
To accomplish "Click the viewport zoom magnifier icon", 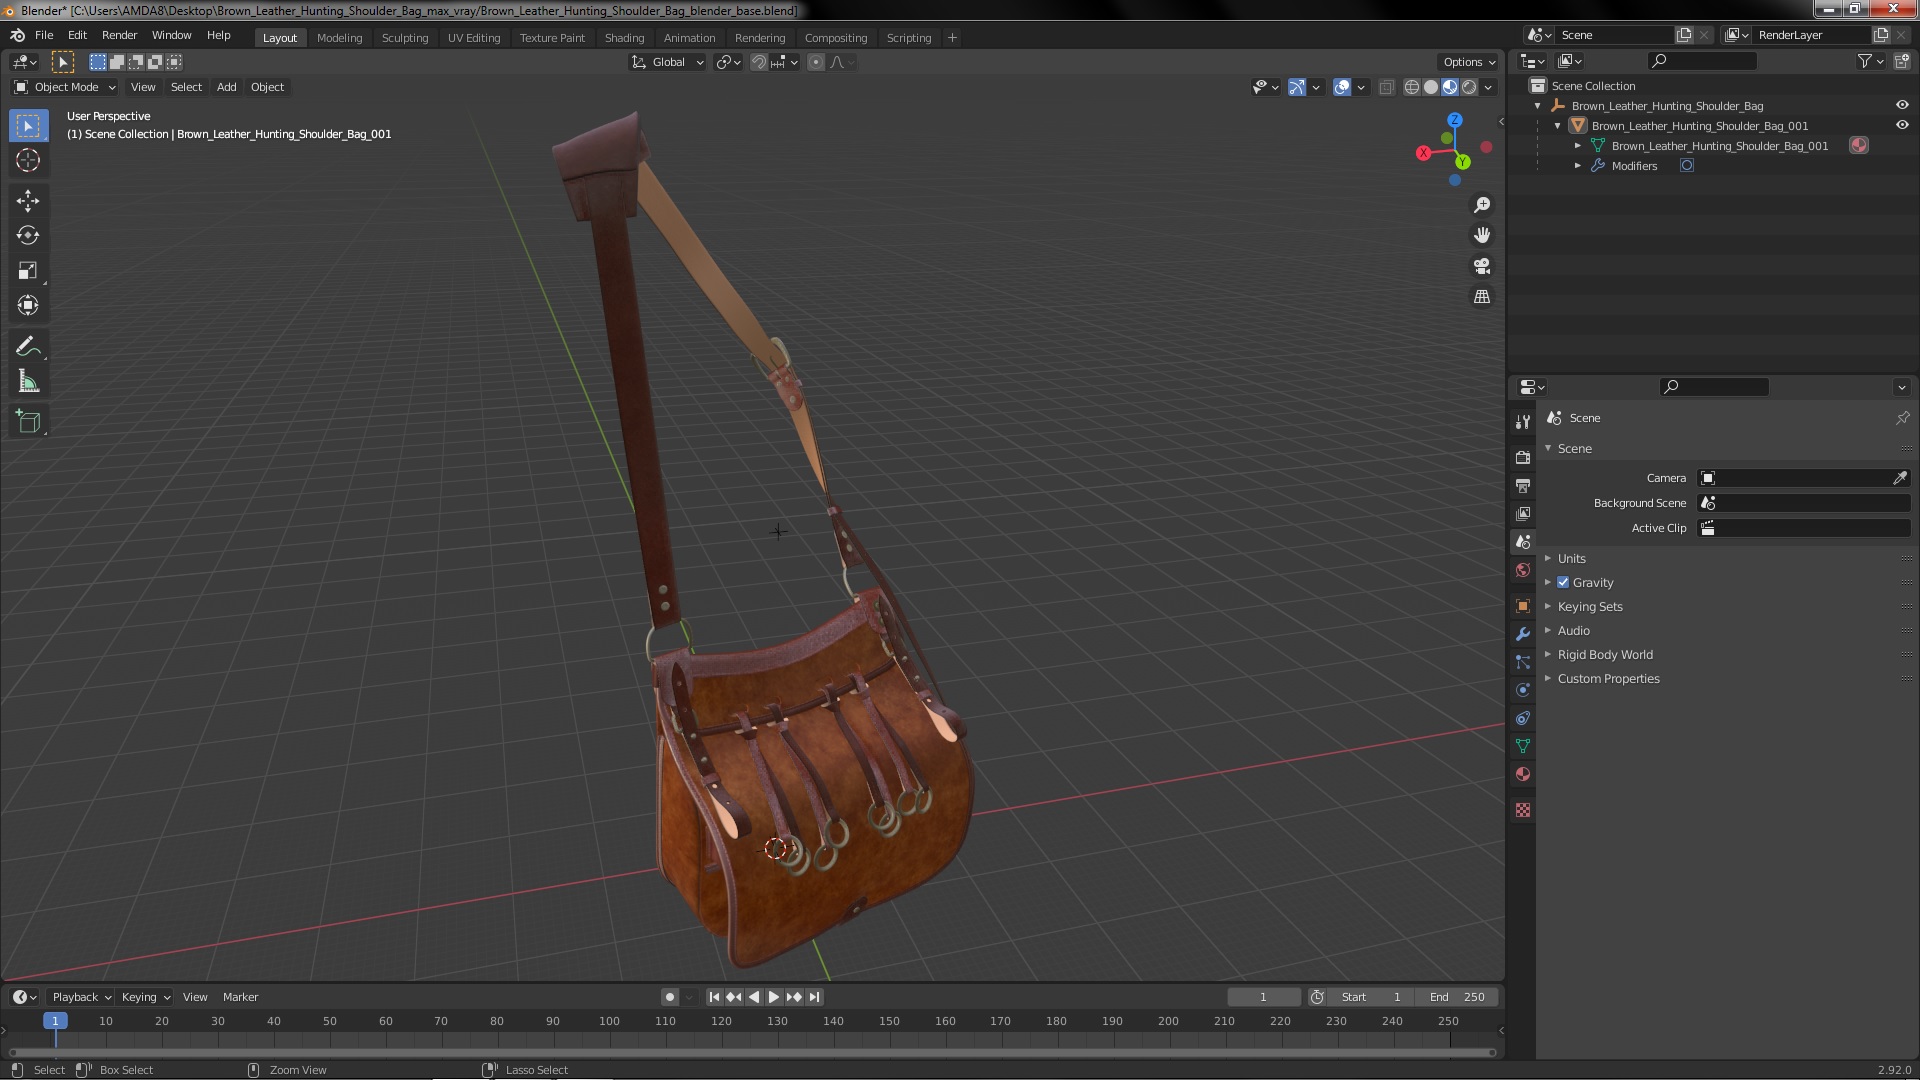I will (1482, 205).
